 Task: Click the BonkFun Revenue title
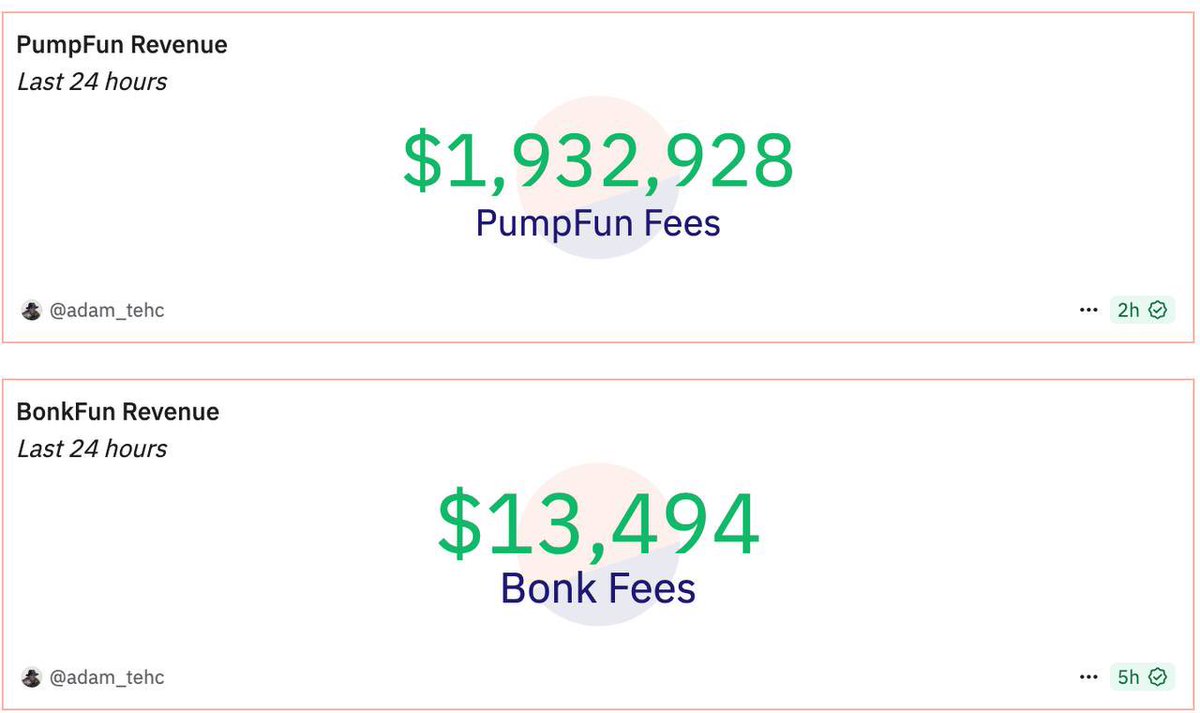pyautogui.click(x=118, y=412)
